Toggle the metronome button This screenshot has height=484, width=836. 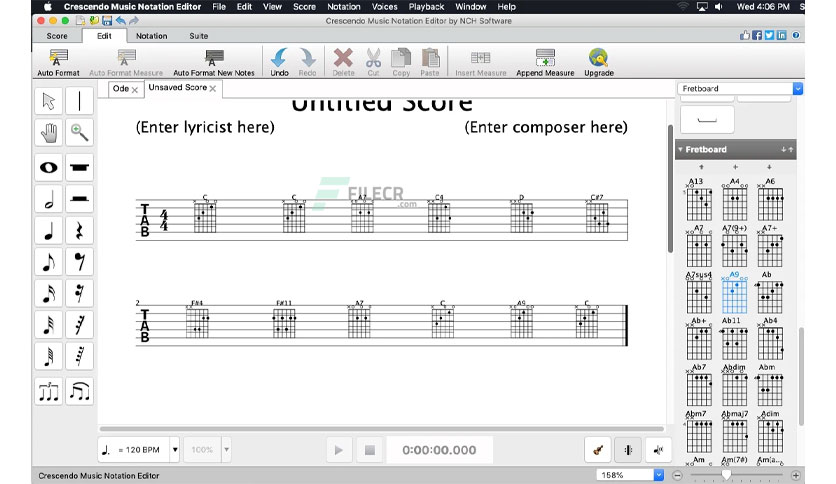[628, 450]
